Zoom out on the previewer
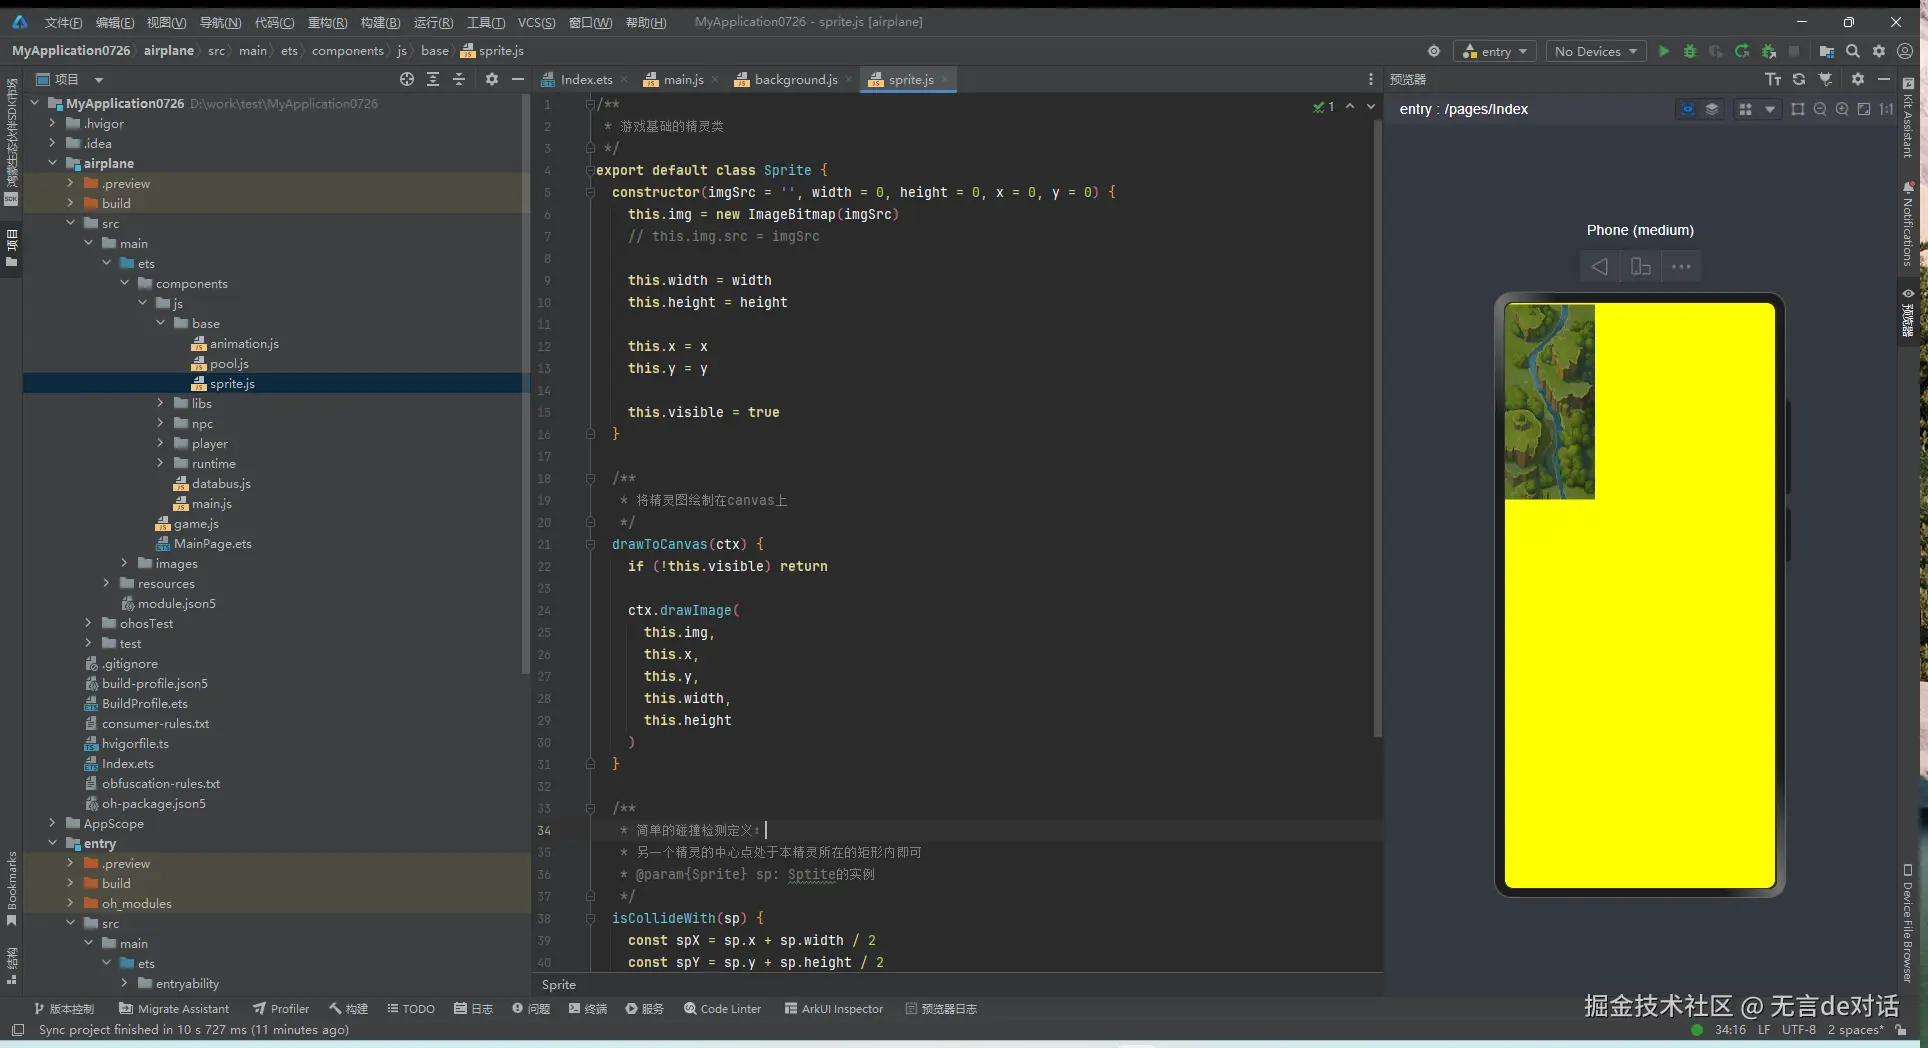Viewport: 1928px width, 1048px height. pos(1820,109)
